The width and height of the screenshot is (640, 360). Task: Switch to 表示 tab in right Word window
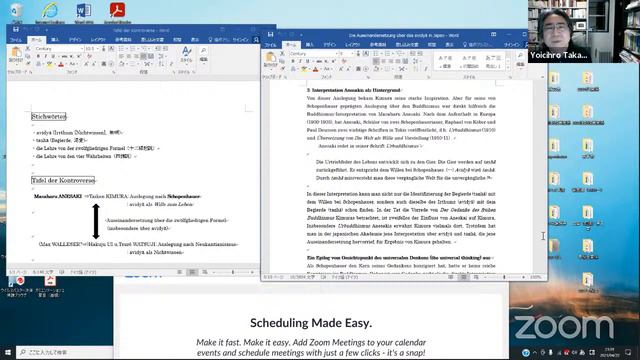coord(449,45)
